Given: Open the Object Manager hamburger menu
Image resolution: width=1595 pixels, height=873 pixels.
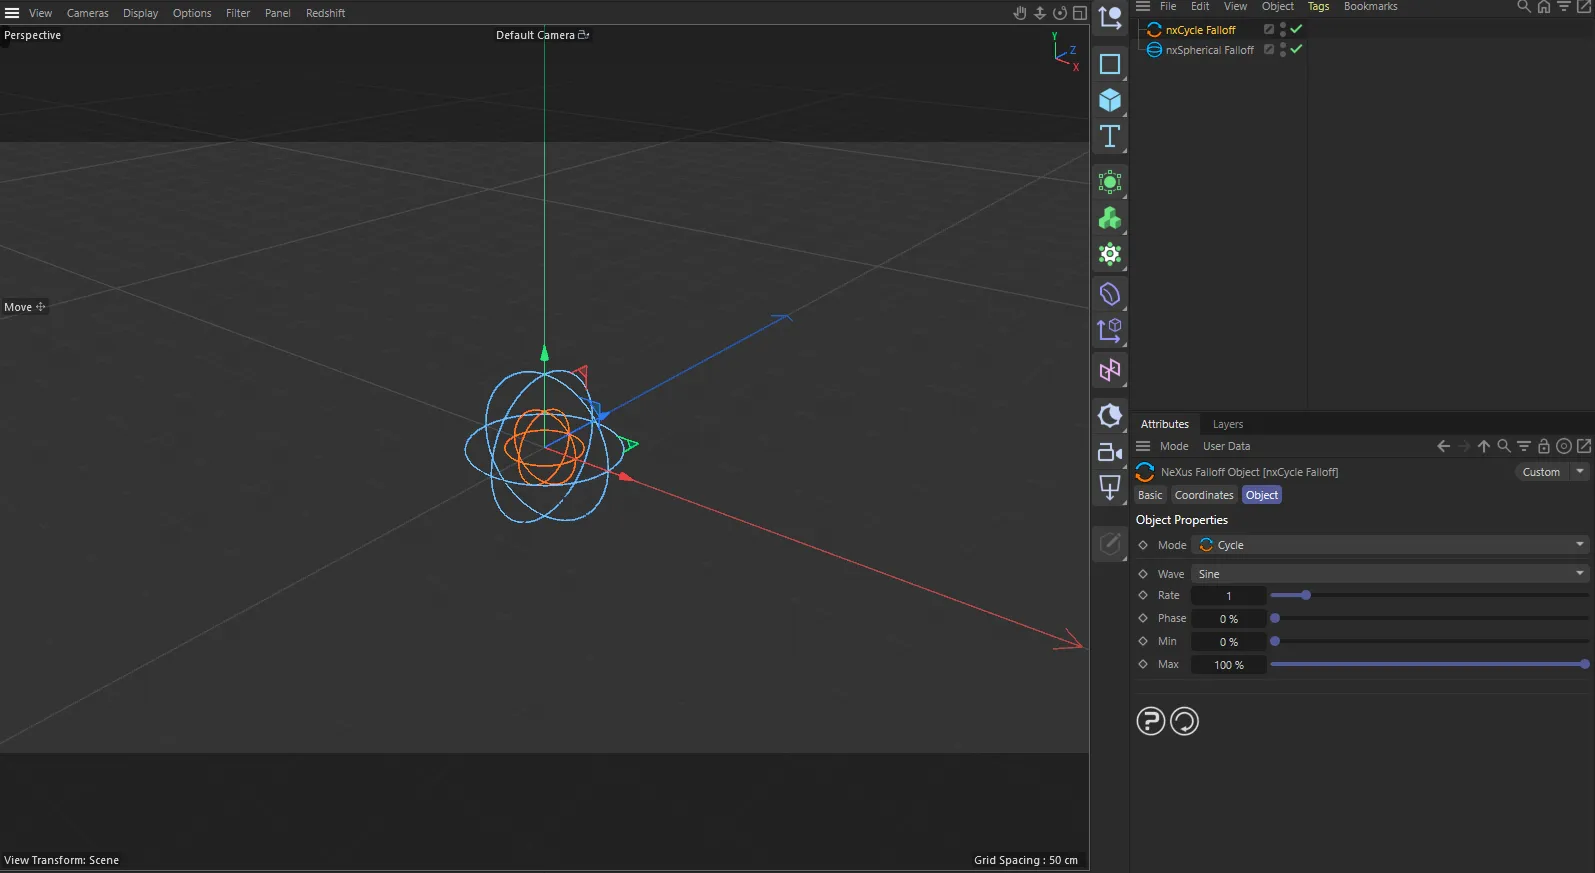Looking at the screenshot, I should tap(1143, 6).
